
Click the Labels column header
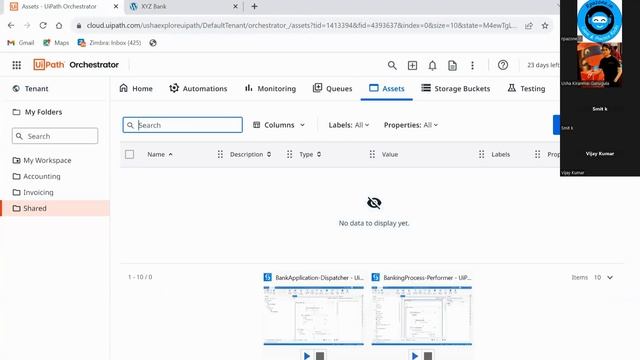coord(500,154)
